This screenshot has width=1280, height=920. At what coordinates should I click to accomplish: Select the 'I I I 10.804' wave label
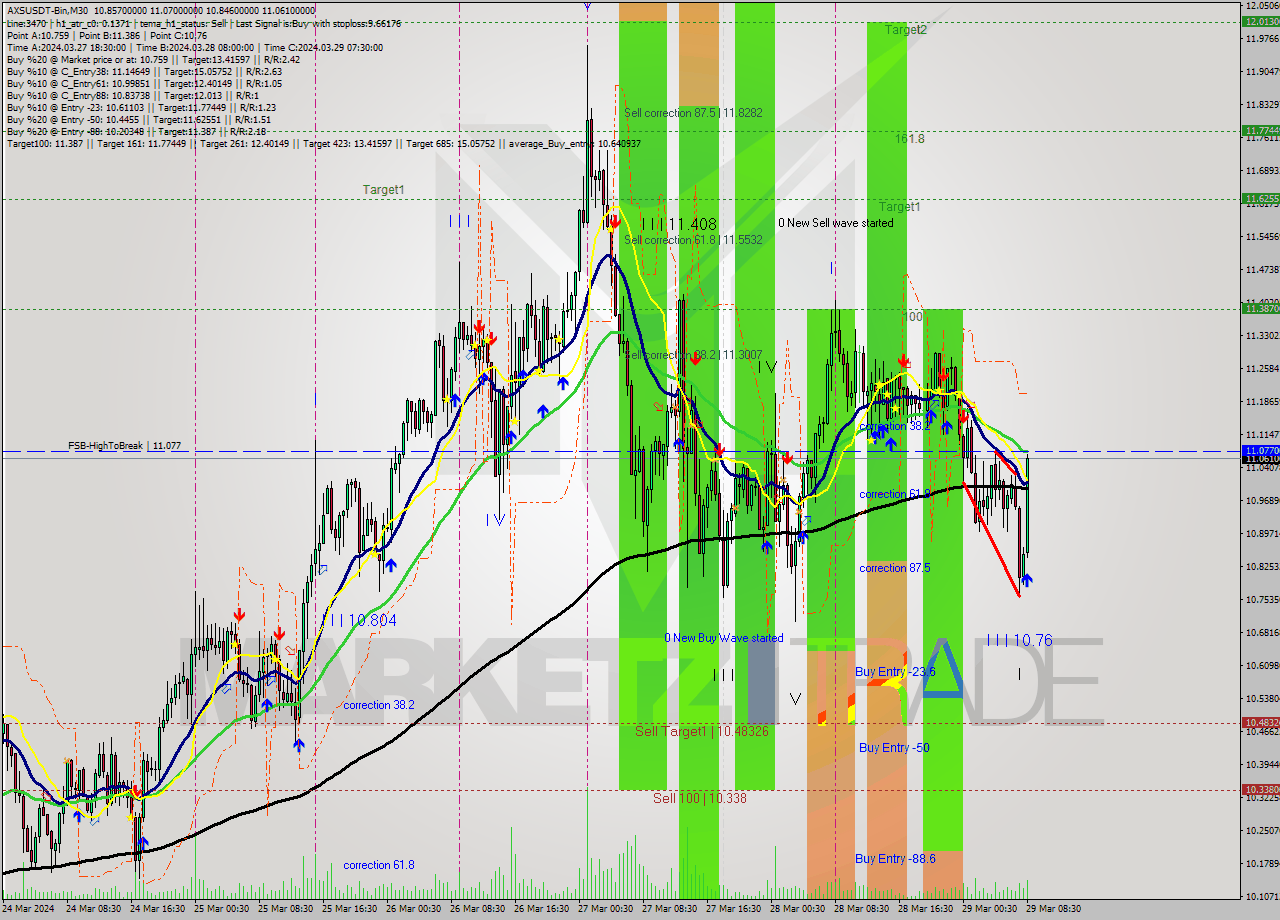(x=363, y=620)
